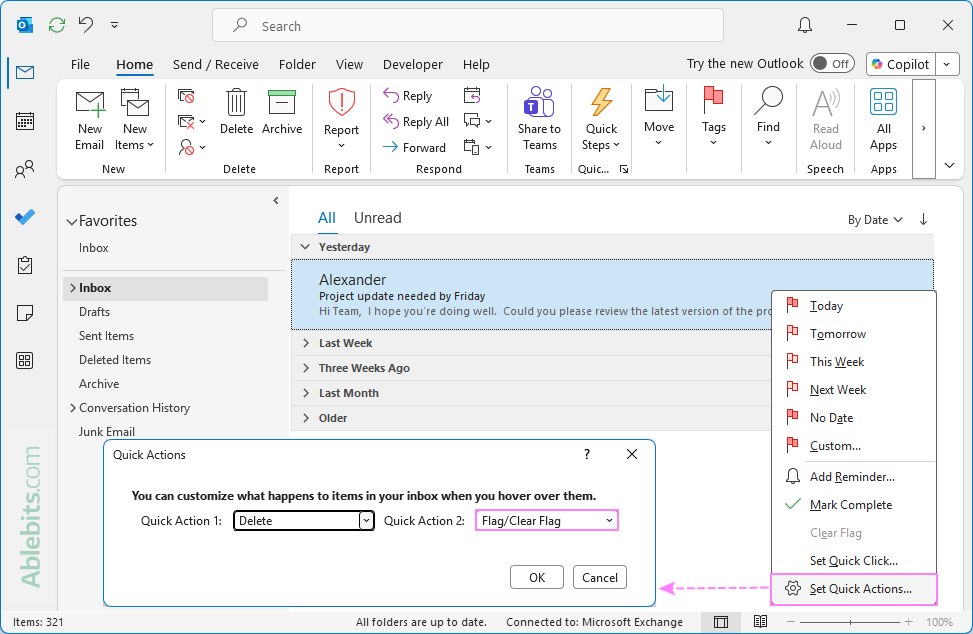Image resolution: width=973 pixels, height=634 pixels.
Task: Expand the Last Month group
Action: coord(305,393)
